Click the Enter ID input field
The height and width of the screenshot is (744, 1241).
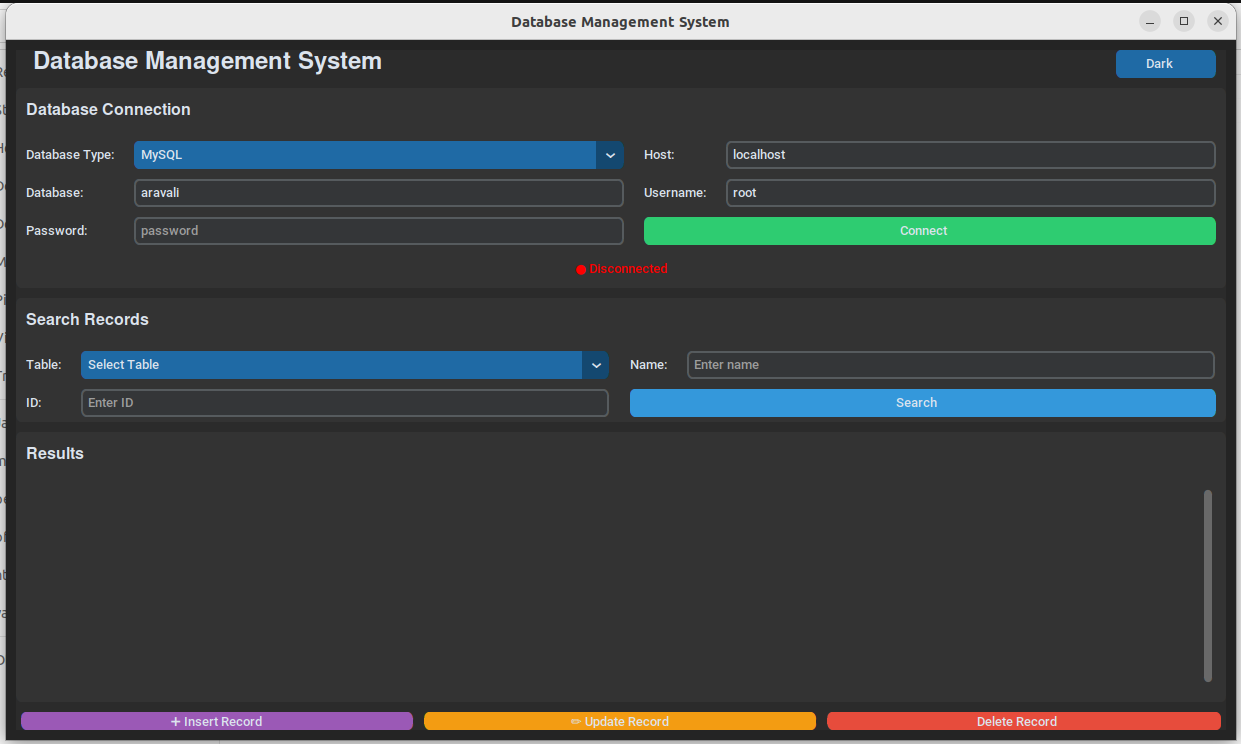coord(344,403)
